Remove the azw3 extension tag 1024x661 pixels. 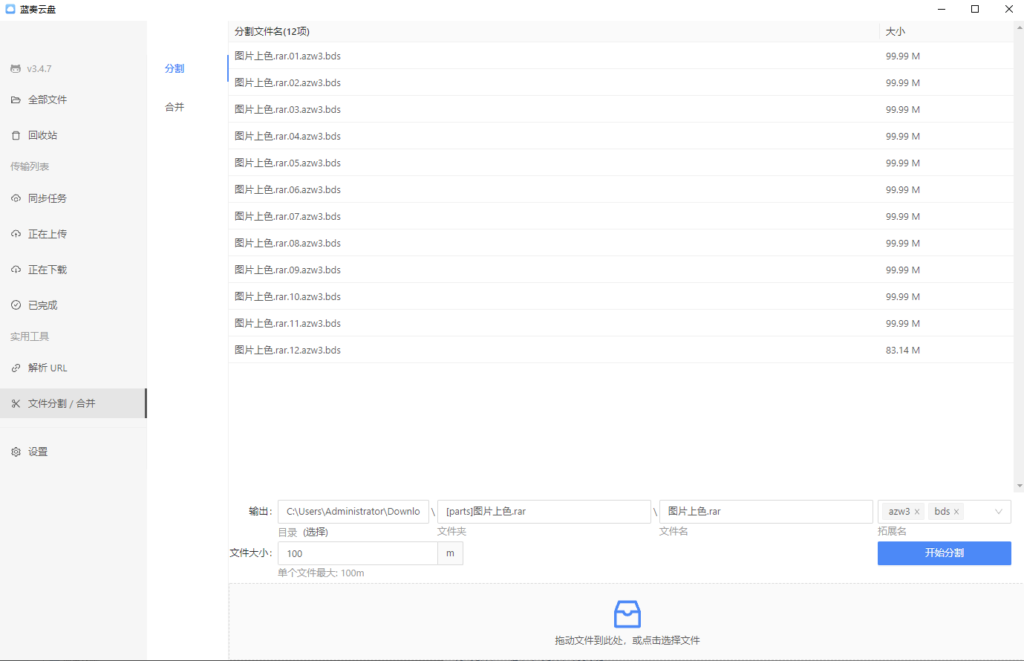point(916,512)
